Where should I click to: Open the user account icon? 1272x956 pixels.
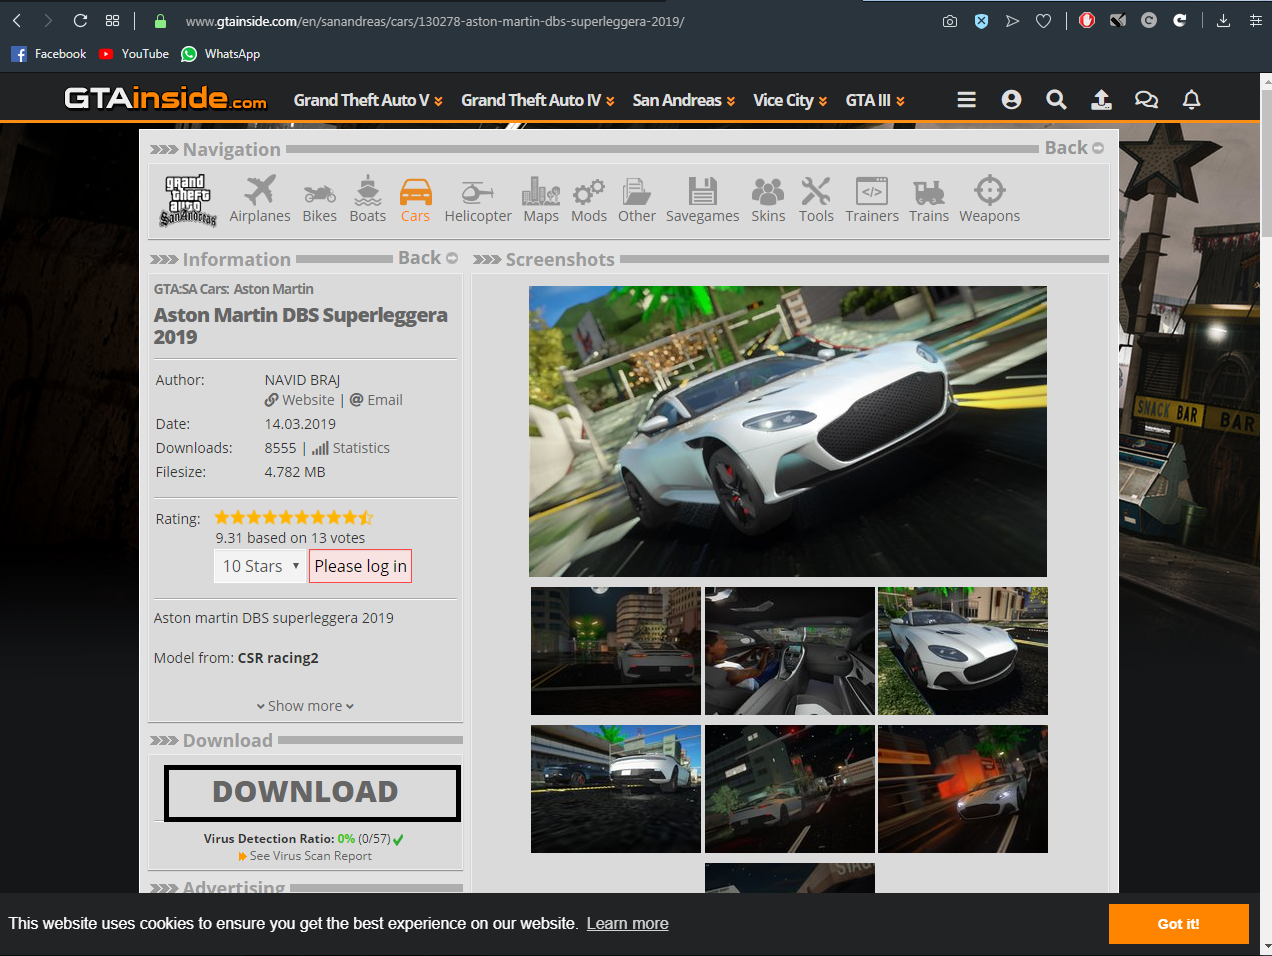pyautogui.click(x=1011, y=100)
